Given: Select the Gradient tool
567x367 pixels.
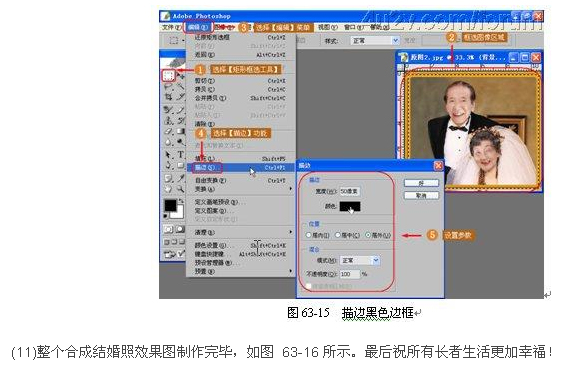Looking at the screenshot, I should click(x=180, y=131).
